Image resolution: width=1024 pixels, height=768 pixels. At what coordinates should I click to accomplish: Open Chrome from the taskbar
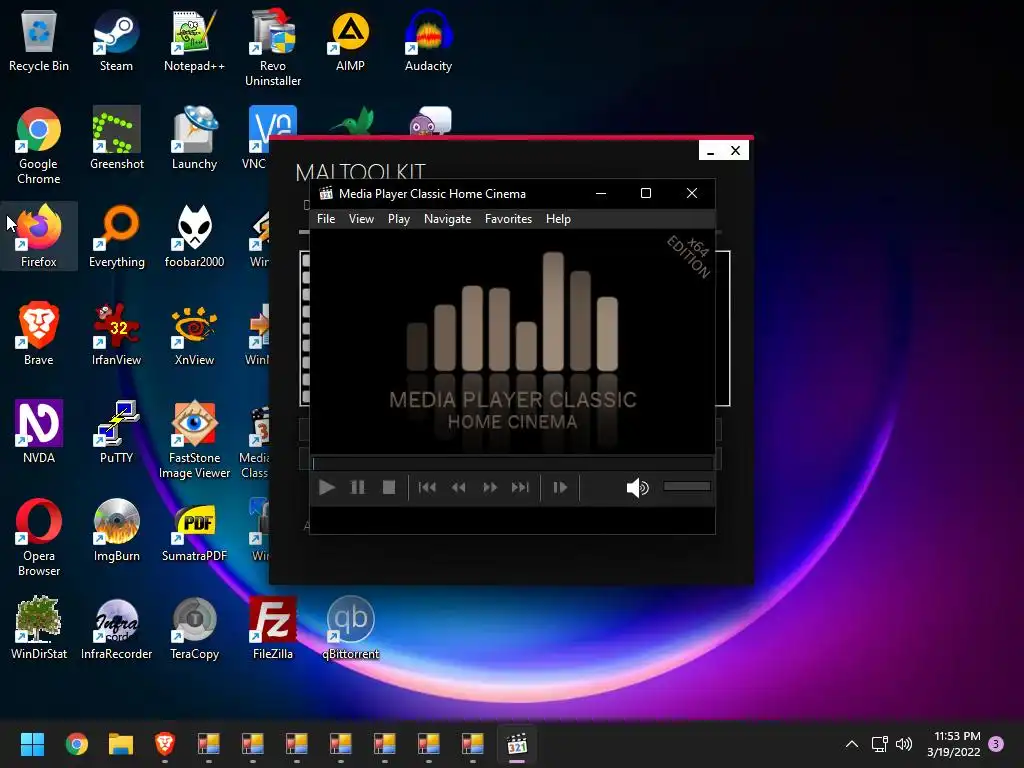pyautogui.click(x=76, y=744)
